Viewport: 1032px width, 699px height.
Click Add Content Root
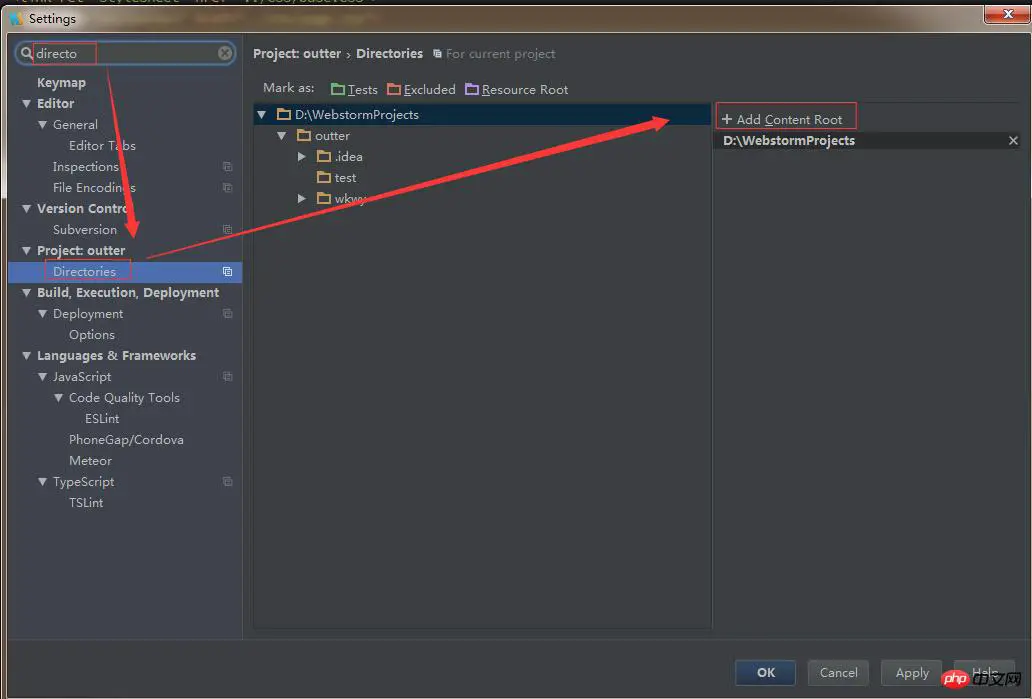click(782, 119)
